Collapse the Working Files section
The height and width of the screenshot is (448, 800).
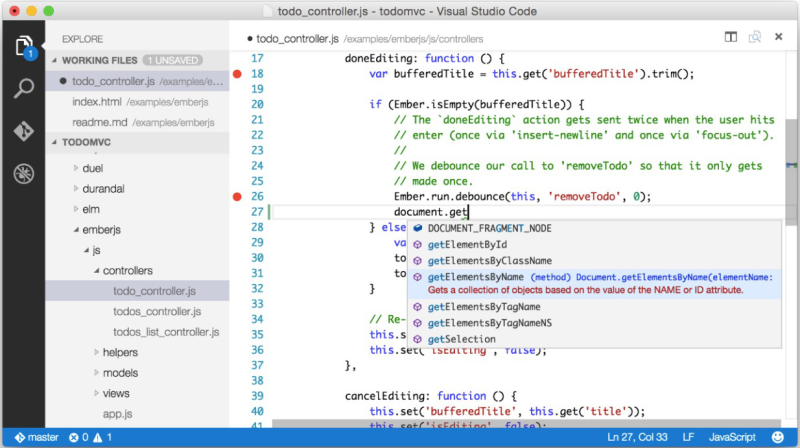(55, 60)
